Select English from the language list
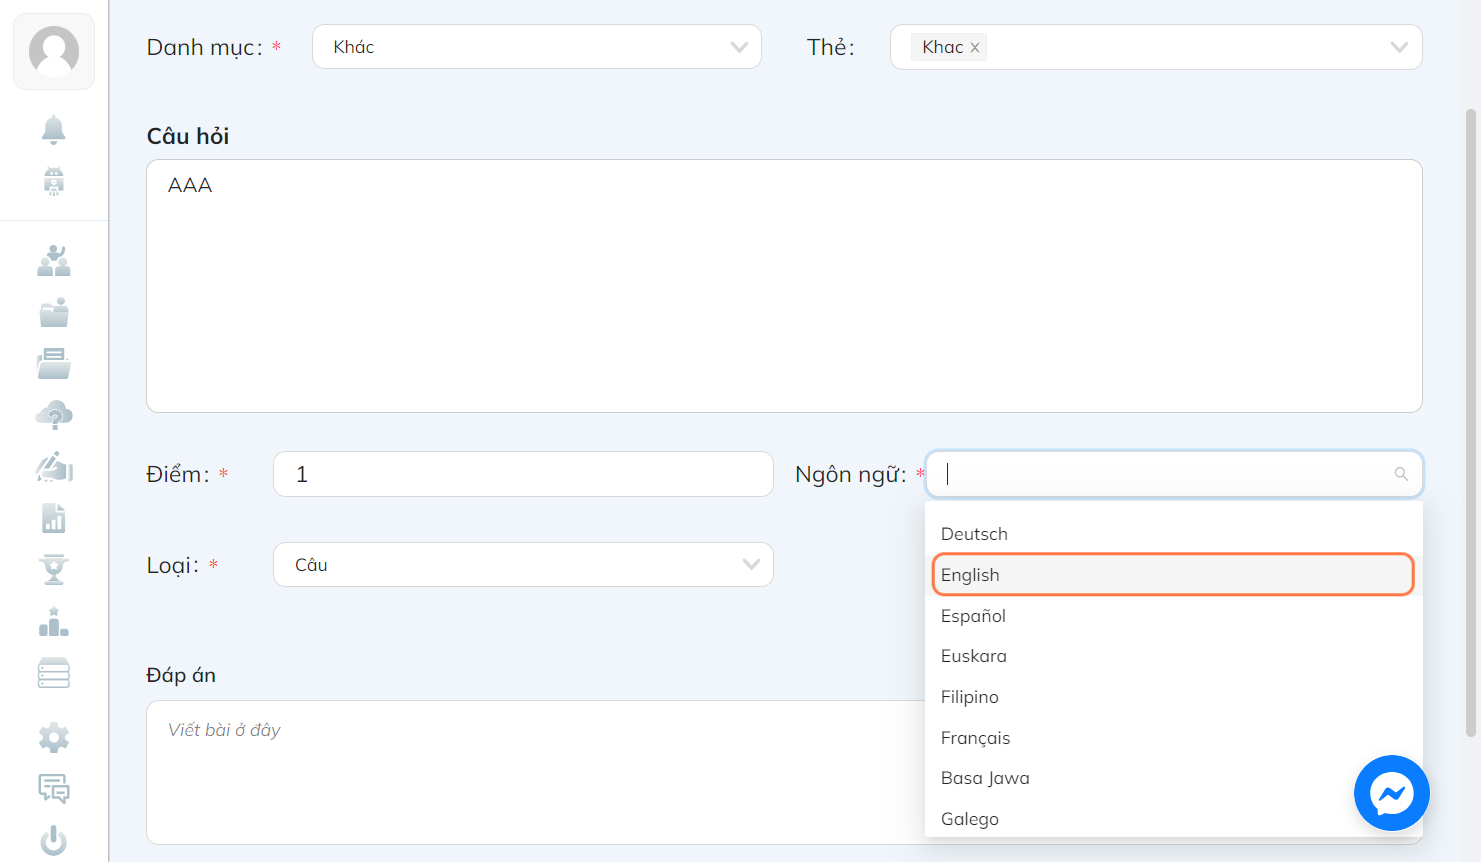 point(1174,575)
